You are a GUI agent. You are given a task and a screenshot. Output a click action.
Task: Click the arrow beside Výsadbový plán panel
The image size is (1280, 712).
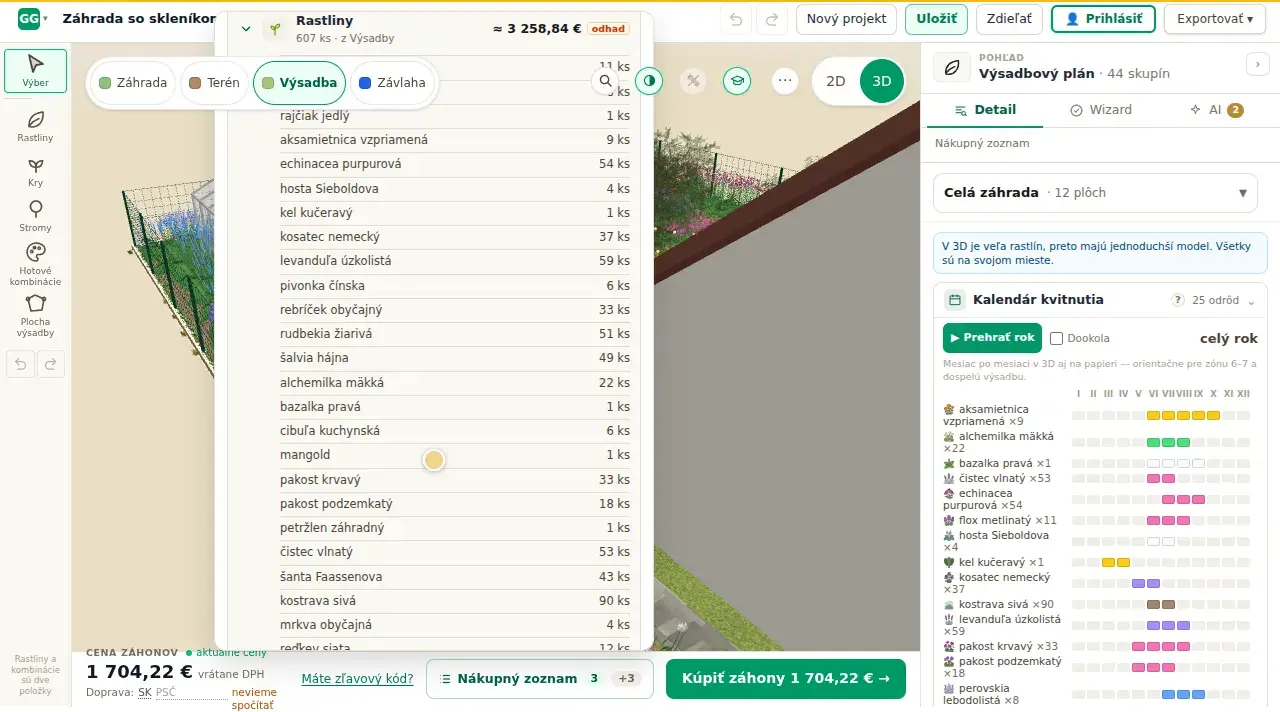pos(1257,64)
